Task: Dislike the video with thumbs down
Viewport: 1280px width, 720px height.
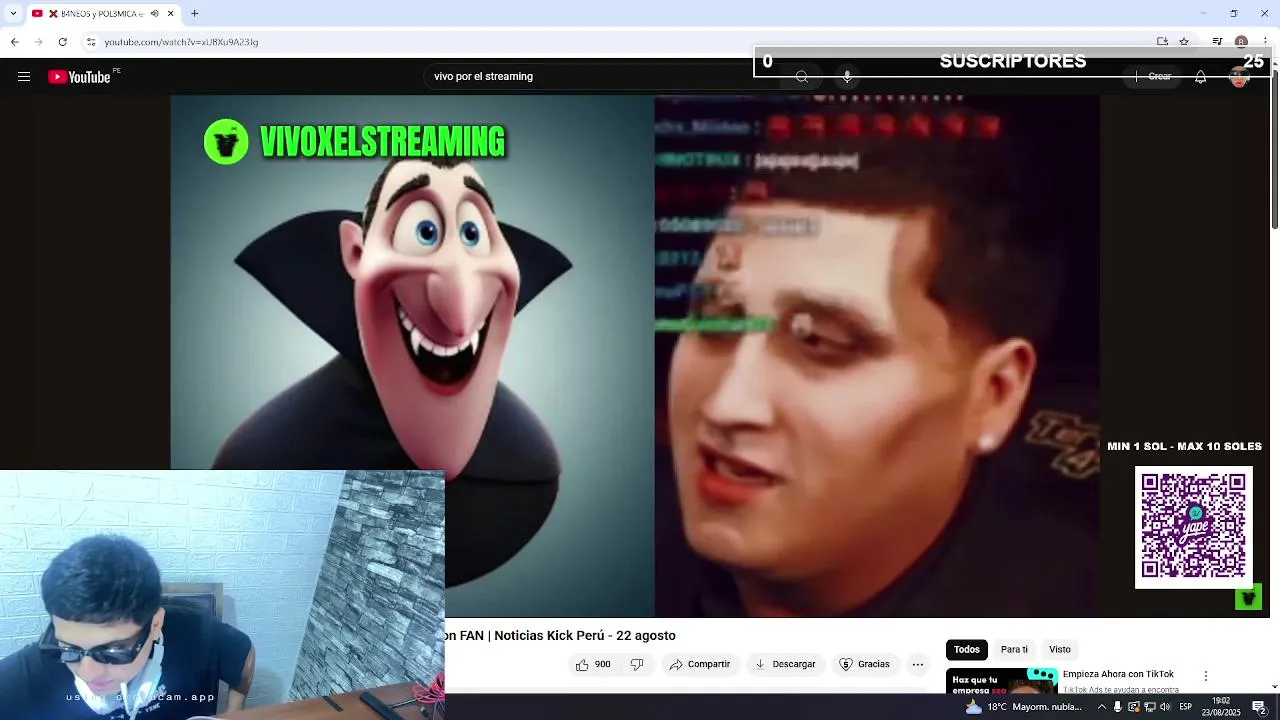Action: tap(637, 664)
